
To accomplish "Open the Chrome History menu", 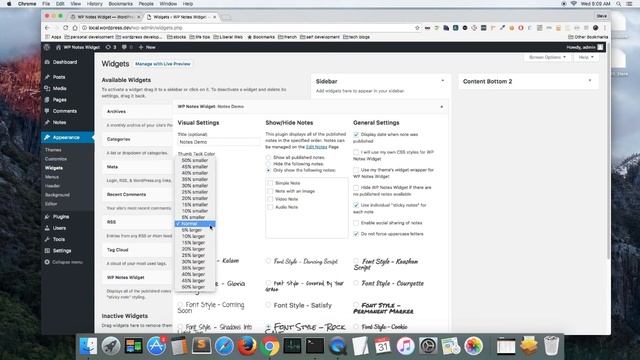I will coord(94,4).
